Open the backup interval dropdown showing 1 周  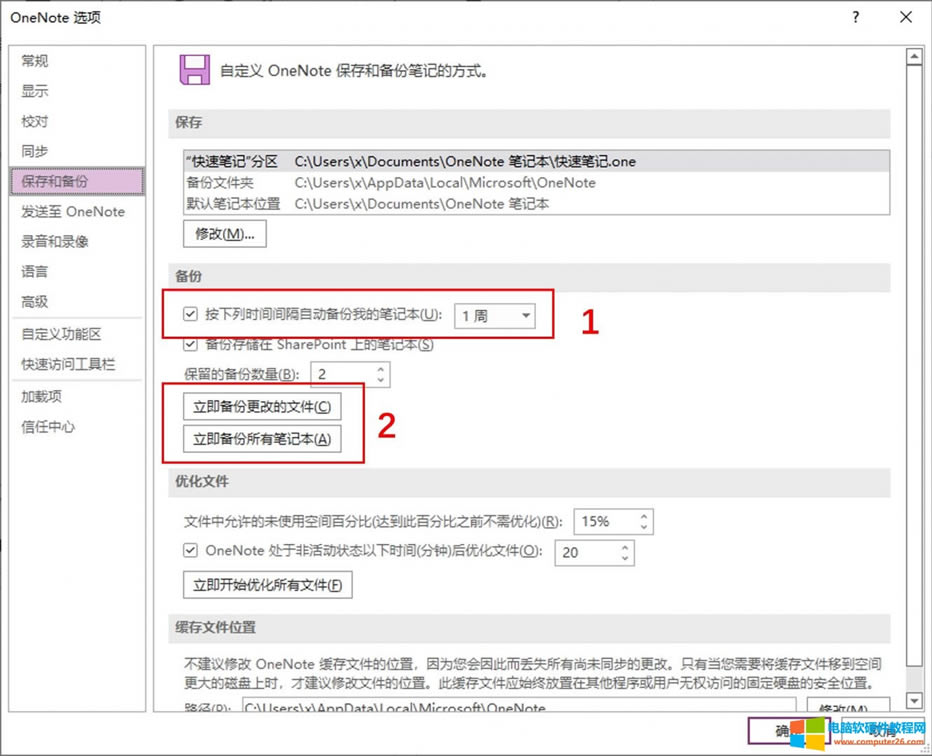(495, 315)
